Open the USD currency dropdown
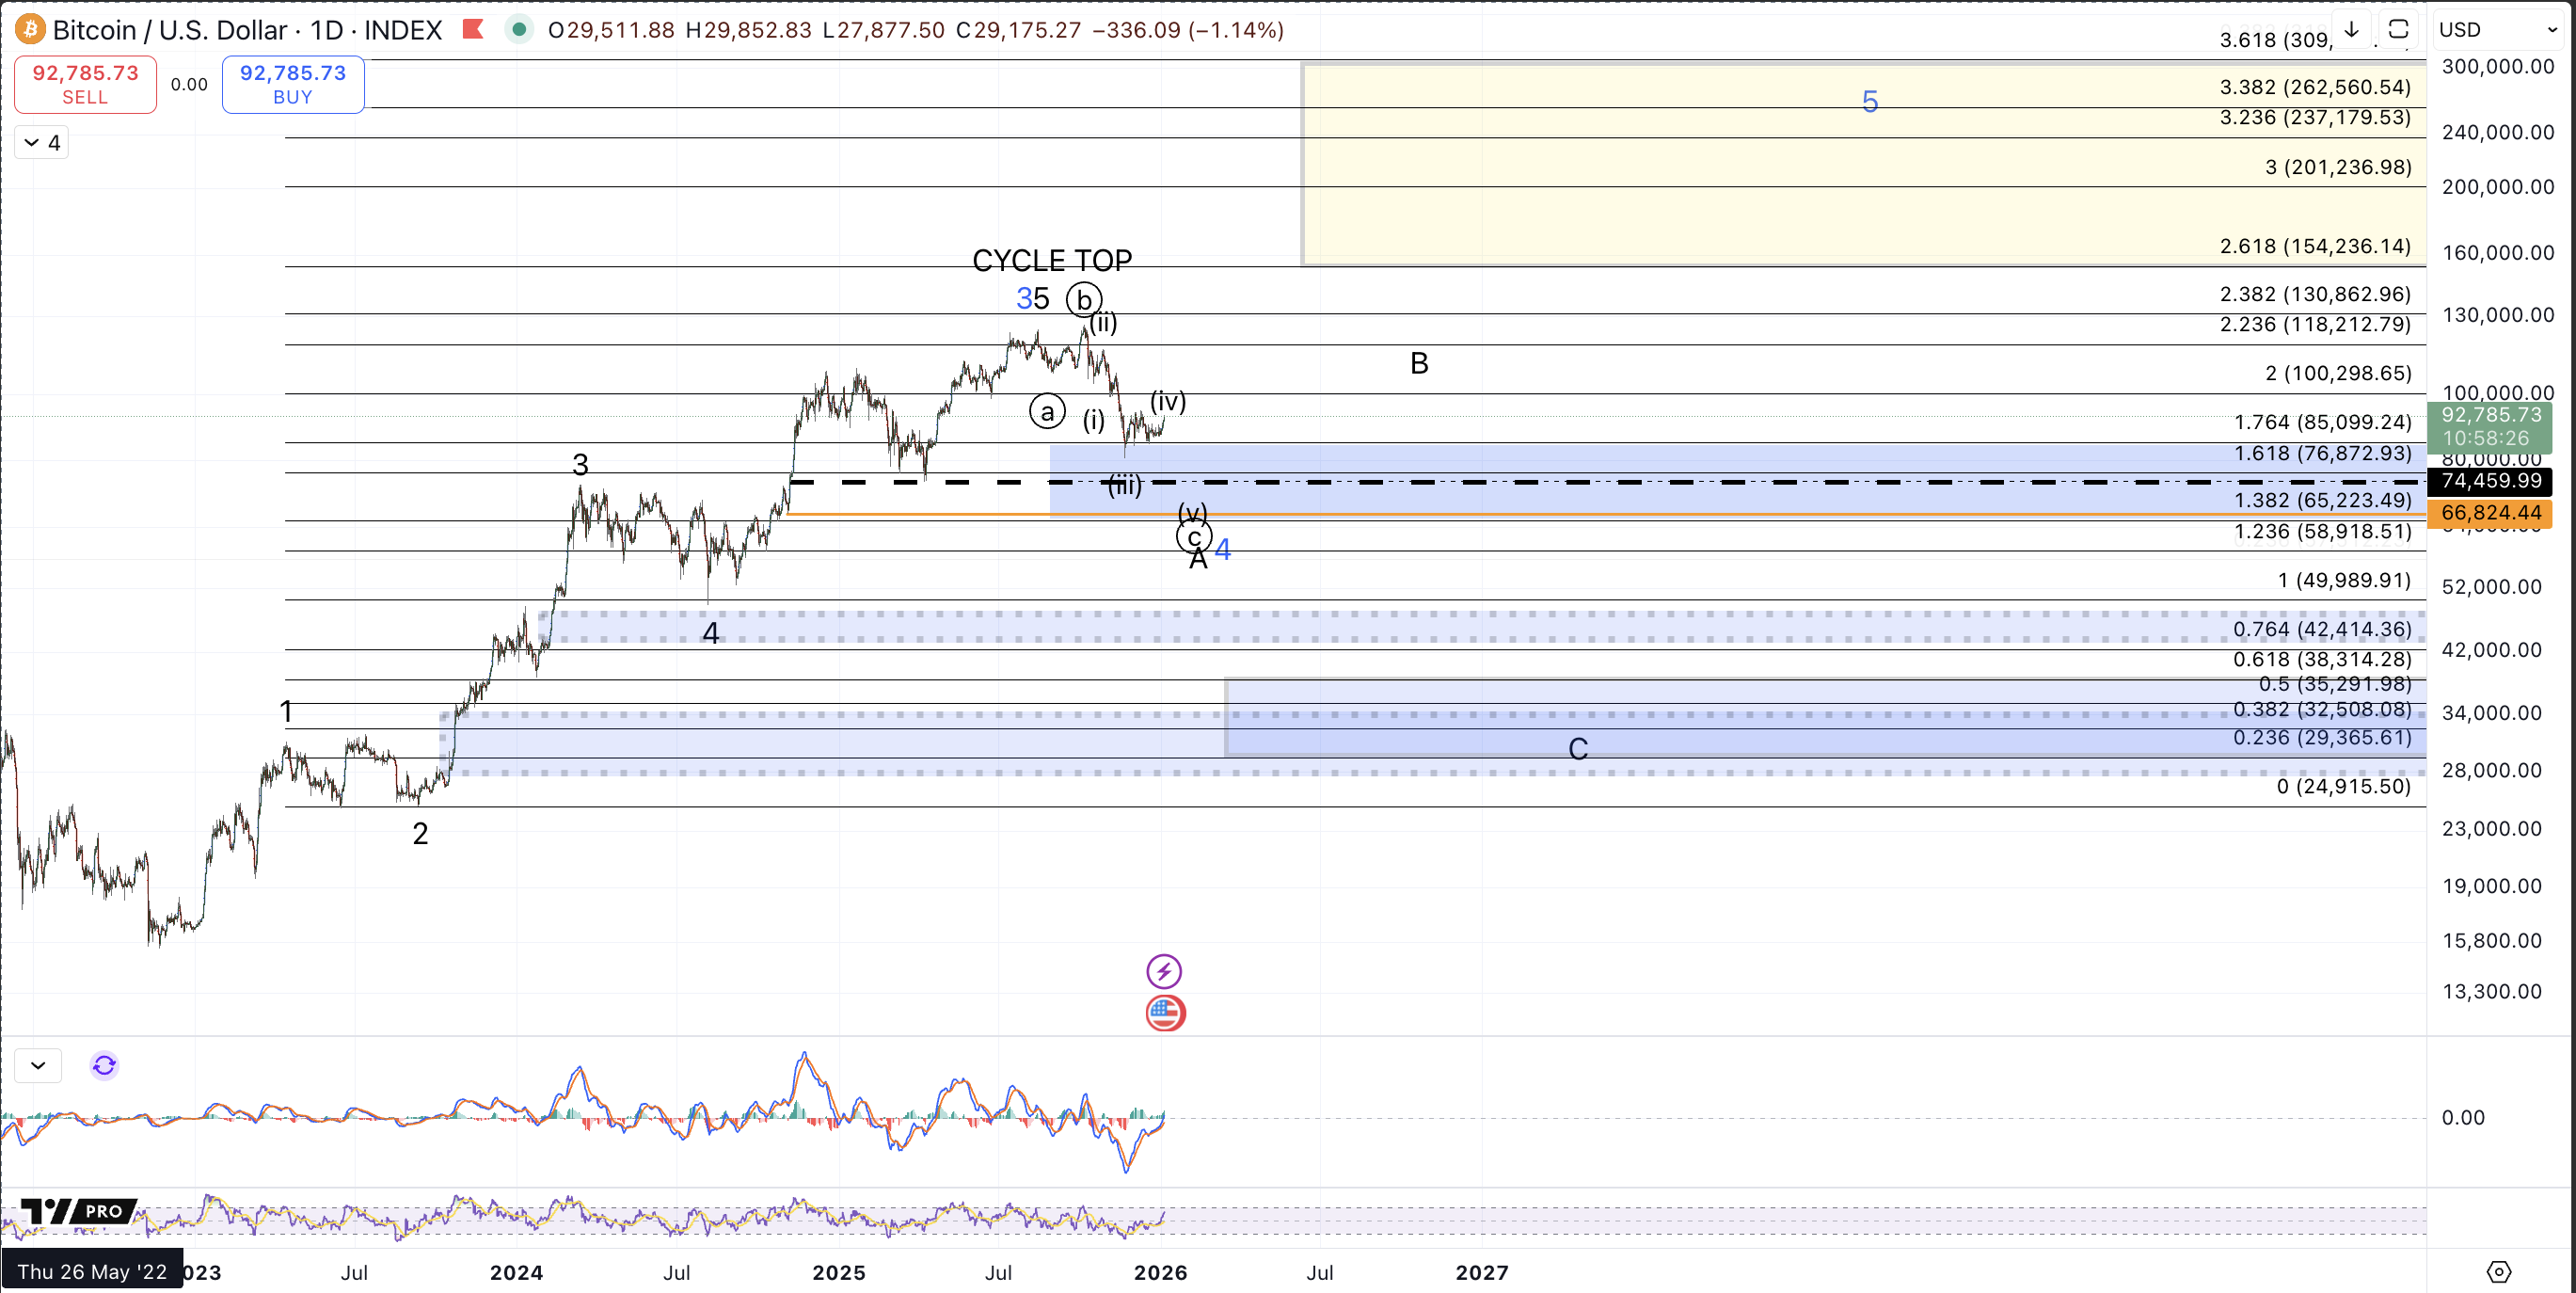 click(2497, 30)
